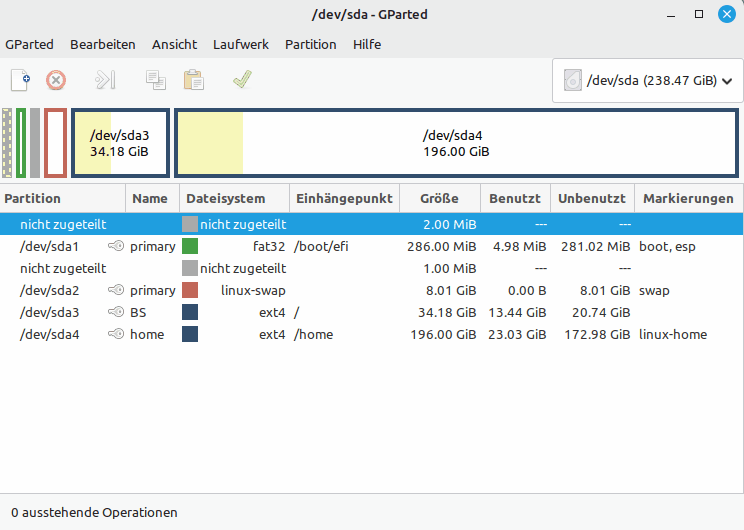This screenshot has height=530, width=744.
Task: Click the delete partition toolbar icon
Action: point(56,80)
